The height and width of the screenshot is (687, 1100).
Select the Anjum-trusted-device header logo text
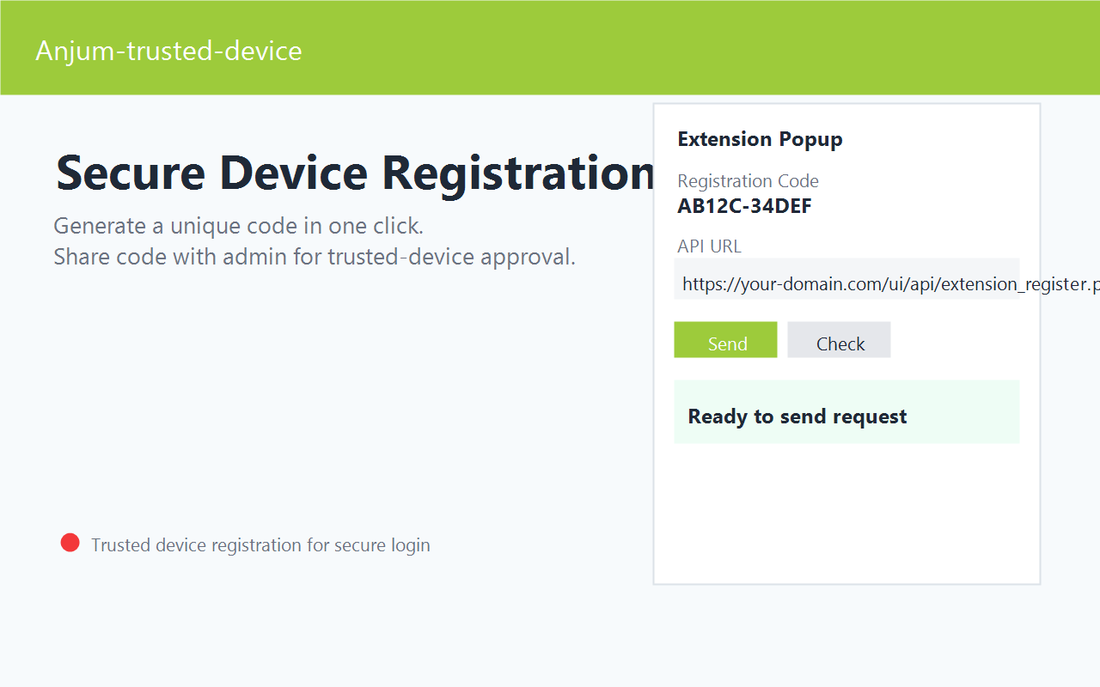tap(168, 50)
